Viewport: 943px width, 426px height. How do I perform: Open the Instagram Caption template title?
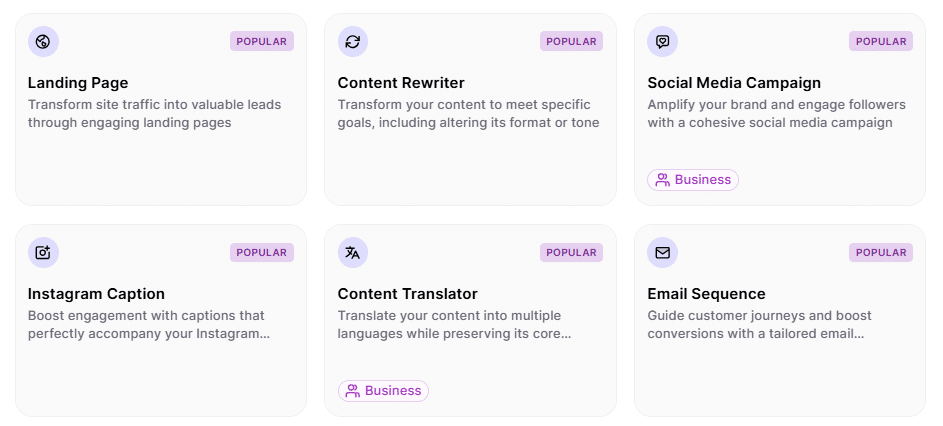pyautogui.click(x=96, y=294)
